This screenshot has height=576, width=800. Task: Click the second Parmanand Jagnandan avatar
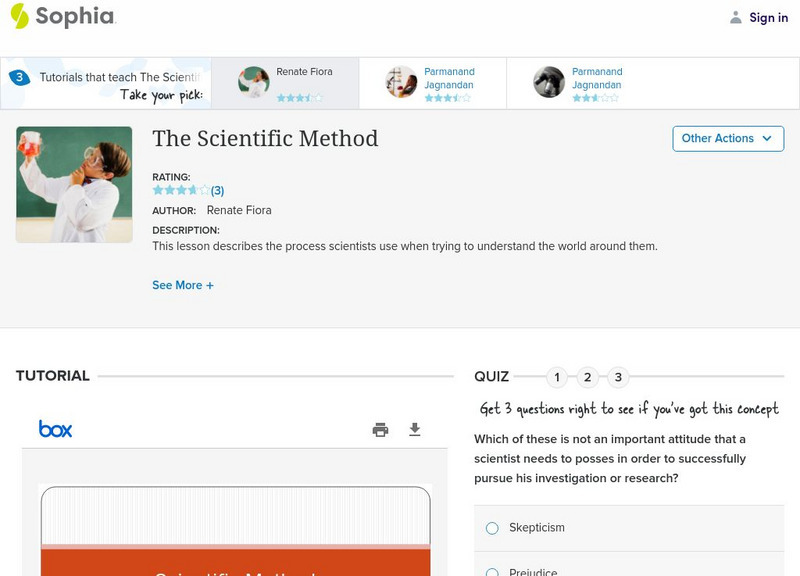(x=549, y=82)
